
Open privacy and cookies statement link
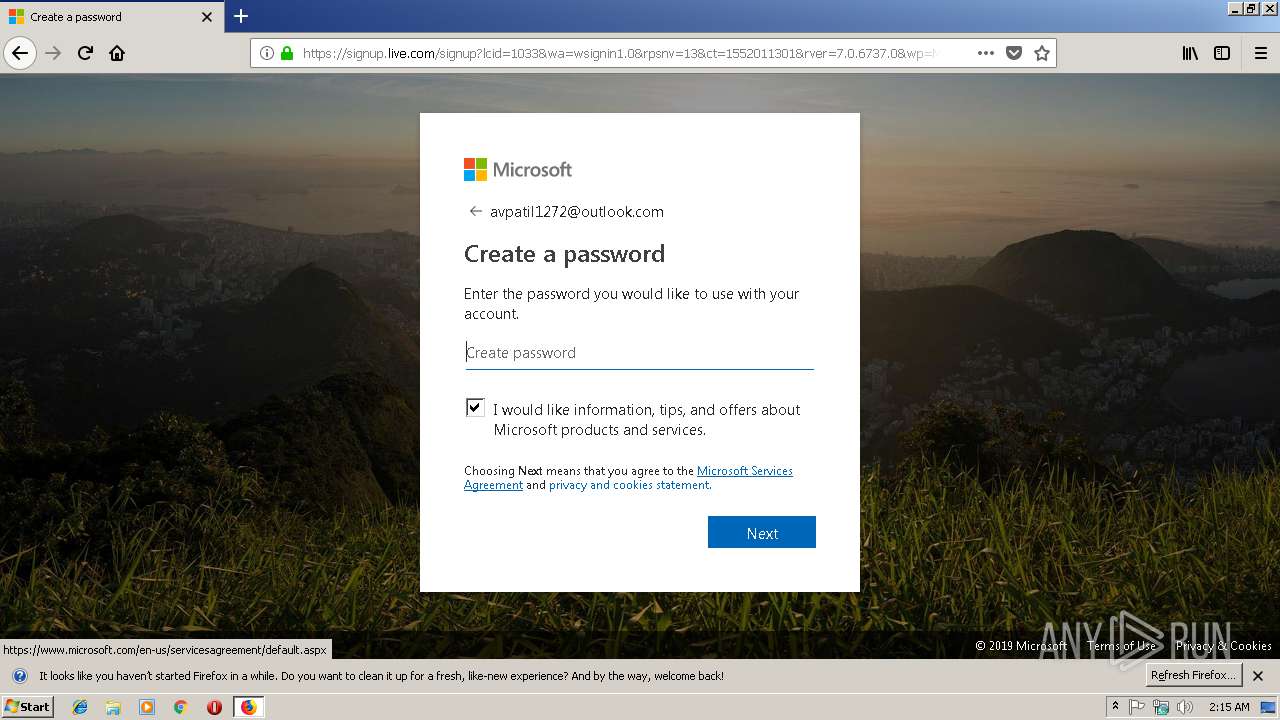(x=629, y=485)
